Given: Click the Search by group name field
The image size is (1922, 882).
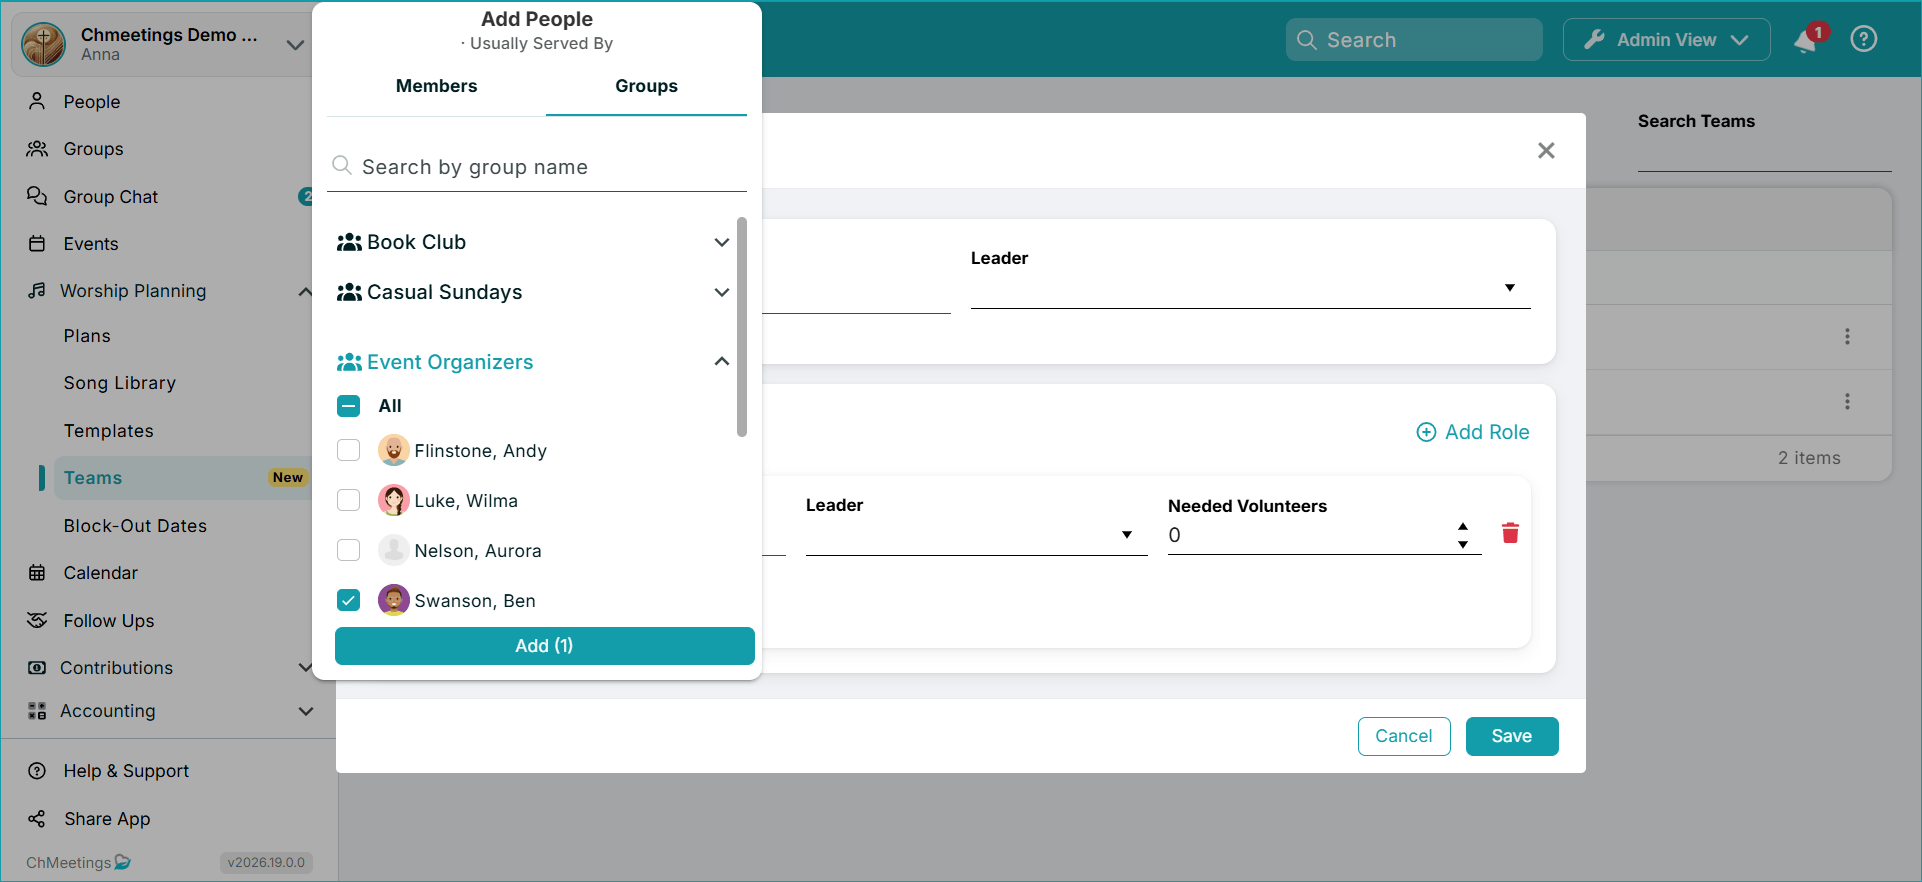Looking at the screenshot, I should coord(537,167).
